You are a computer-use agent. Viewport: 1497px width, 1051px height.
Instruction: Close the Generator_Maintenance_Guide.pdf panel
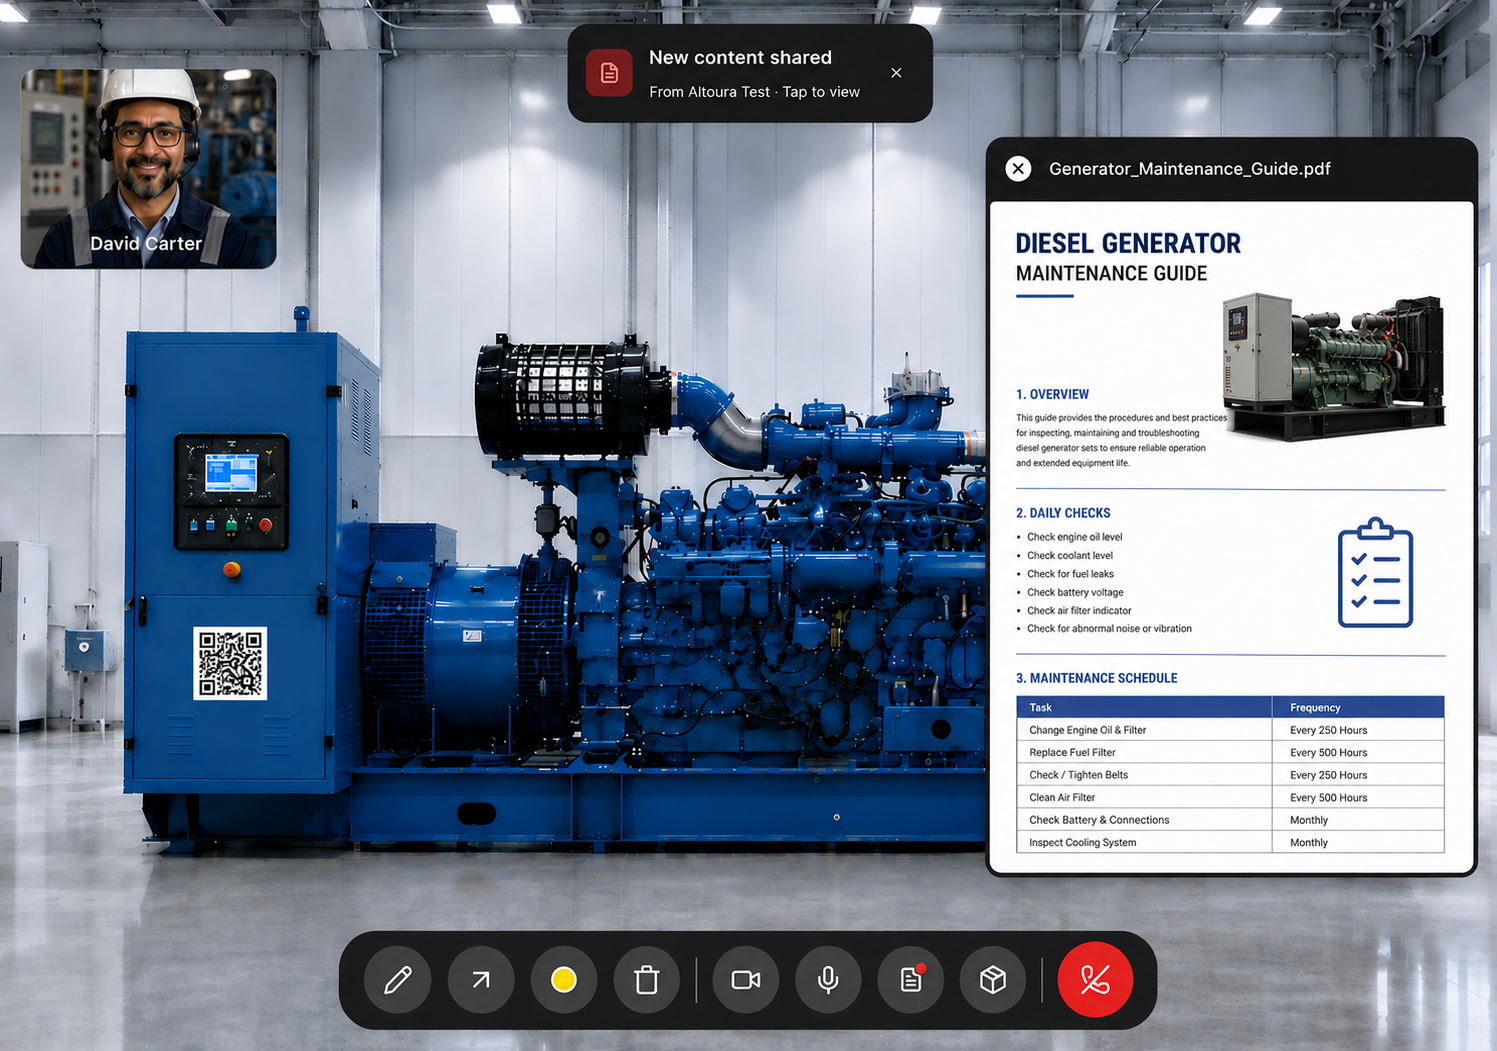(1018, 169)
